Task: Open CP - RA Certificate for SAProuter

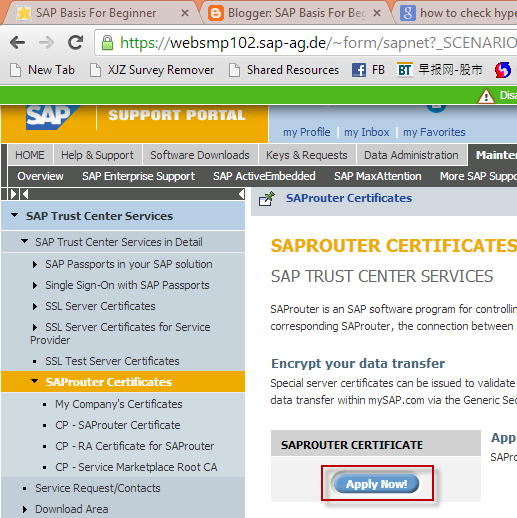Action: pyautogui.click(x=135, y=446)
